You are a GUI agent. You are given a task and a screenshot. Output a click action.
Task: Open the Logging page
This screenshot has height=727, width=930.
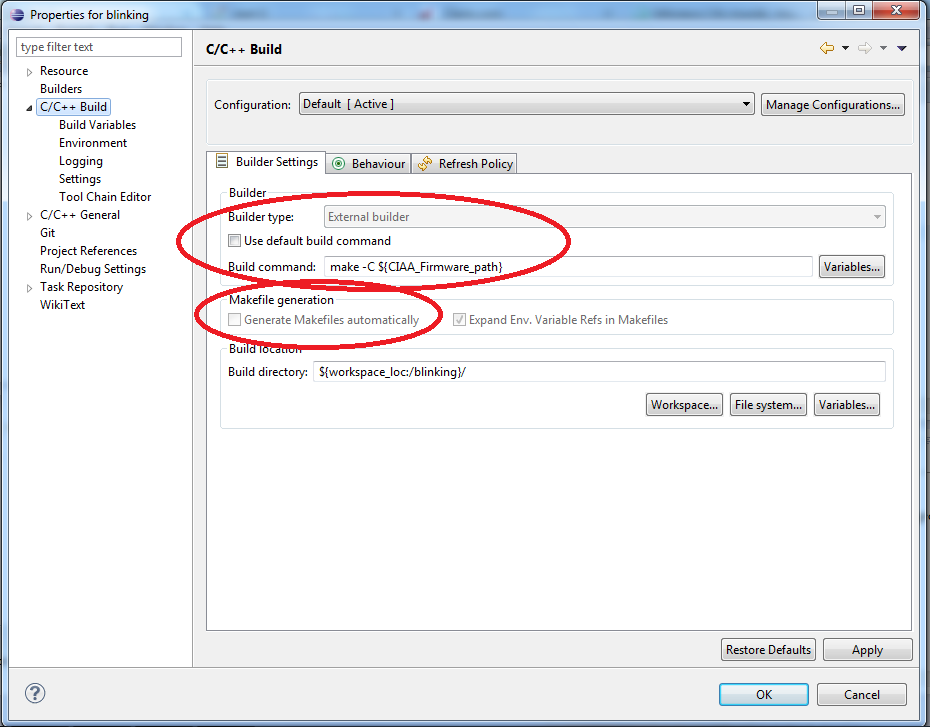pos(81,161)
